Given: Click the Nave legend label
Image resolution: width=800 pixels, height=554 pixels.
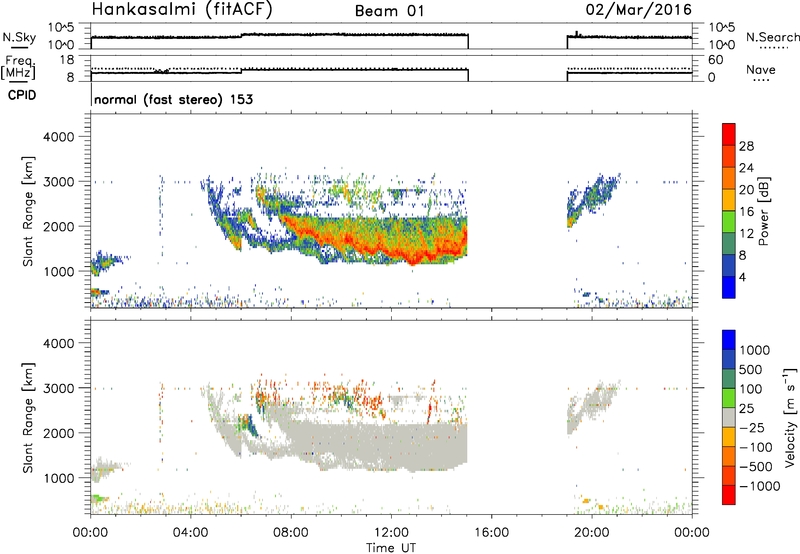Looking at the screenshot, I should click(x=761, y=70).
